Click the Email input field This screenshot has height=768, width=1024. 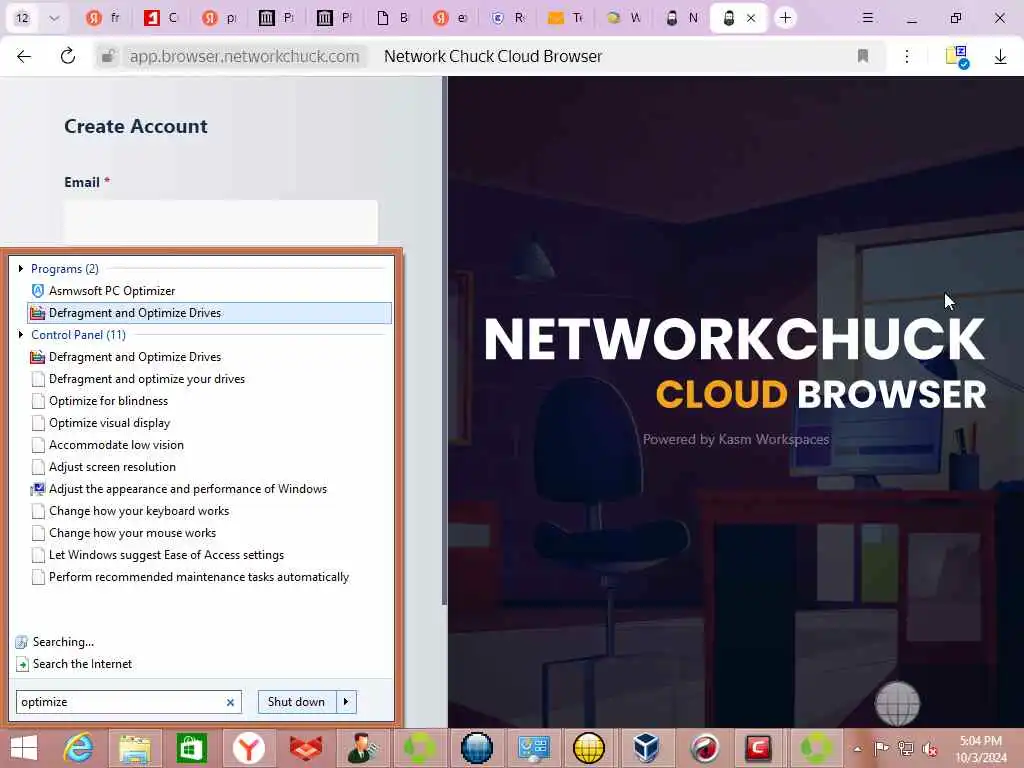coord(221,223)
